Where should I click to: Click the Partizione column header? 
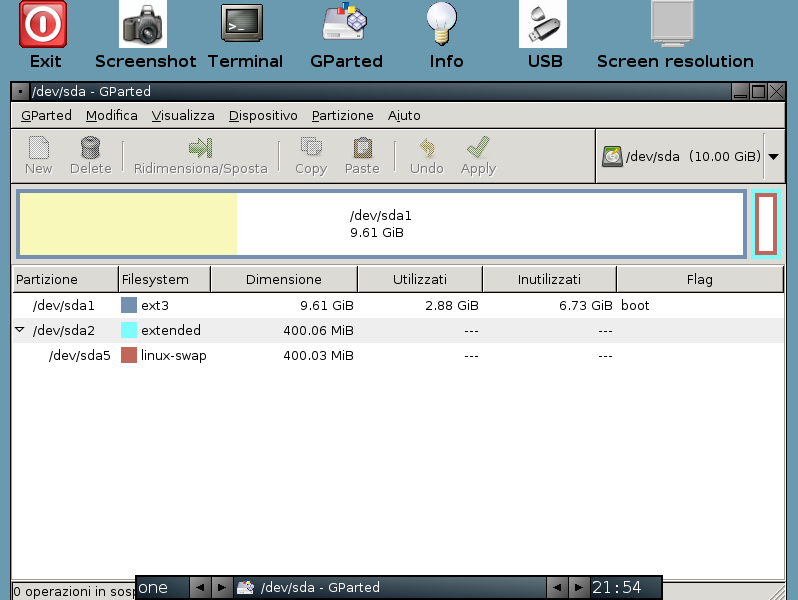(x=65, y=279)
